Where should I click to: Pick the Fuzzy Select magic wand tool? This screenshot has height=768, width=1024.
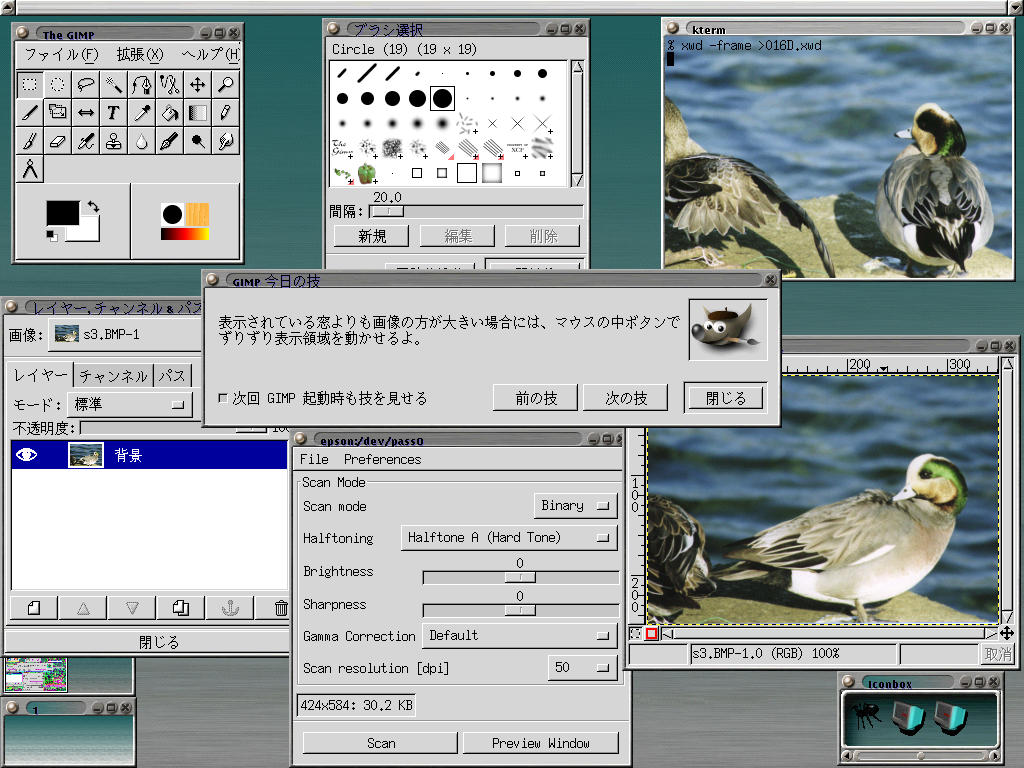tap(114, 84)
